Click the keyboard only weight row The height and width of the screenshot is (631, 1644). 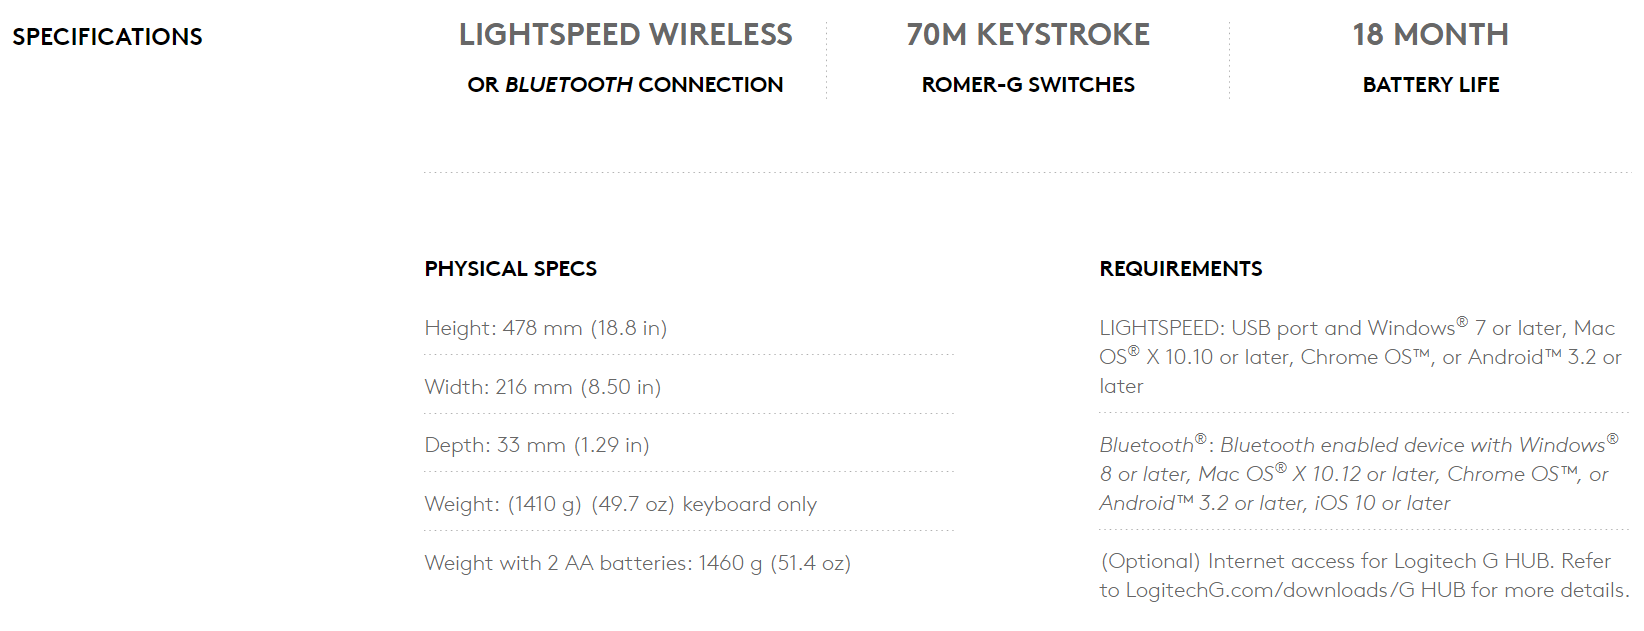[620, 504]
